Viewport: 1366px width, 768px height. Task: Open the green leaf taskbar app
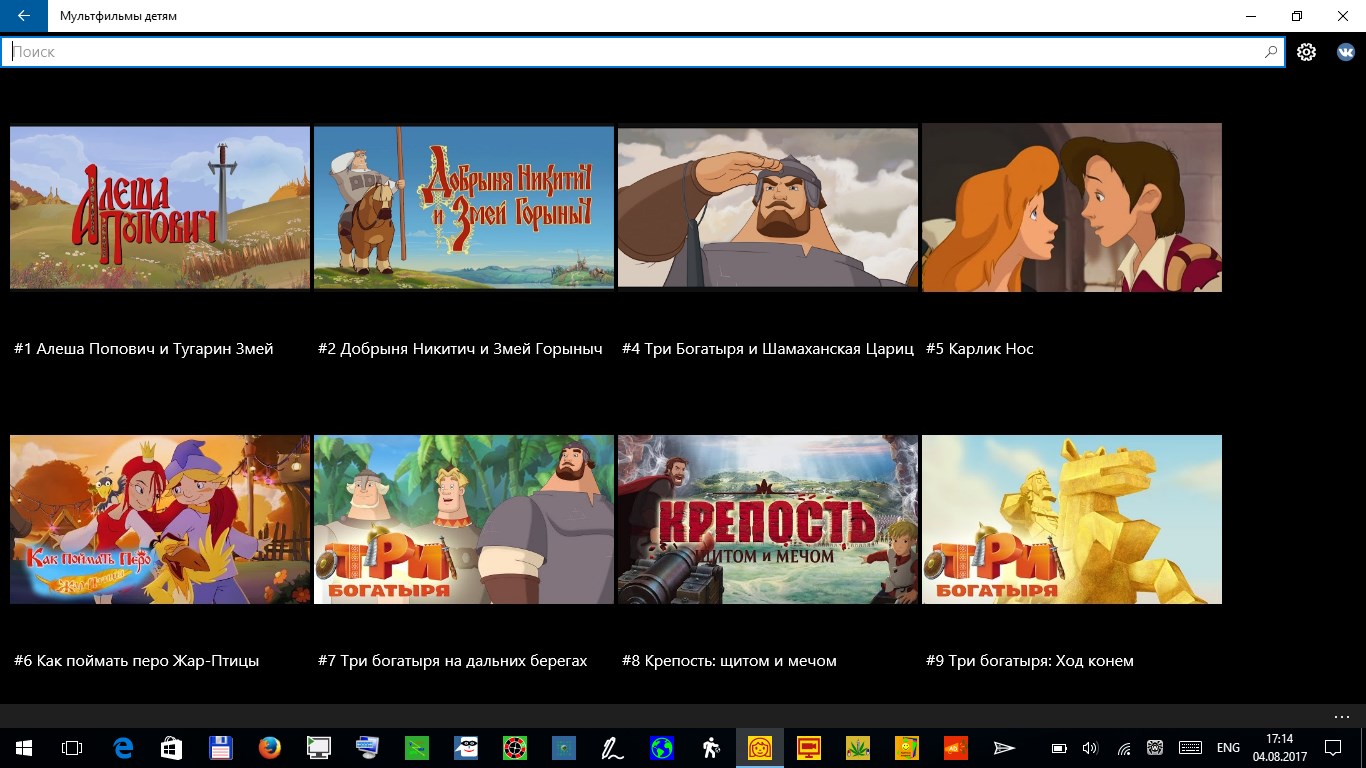click(x=858, y=748)
